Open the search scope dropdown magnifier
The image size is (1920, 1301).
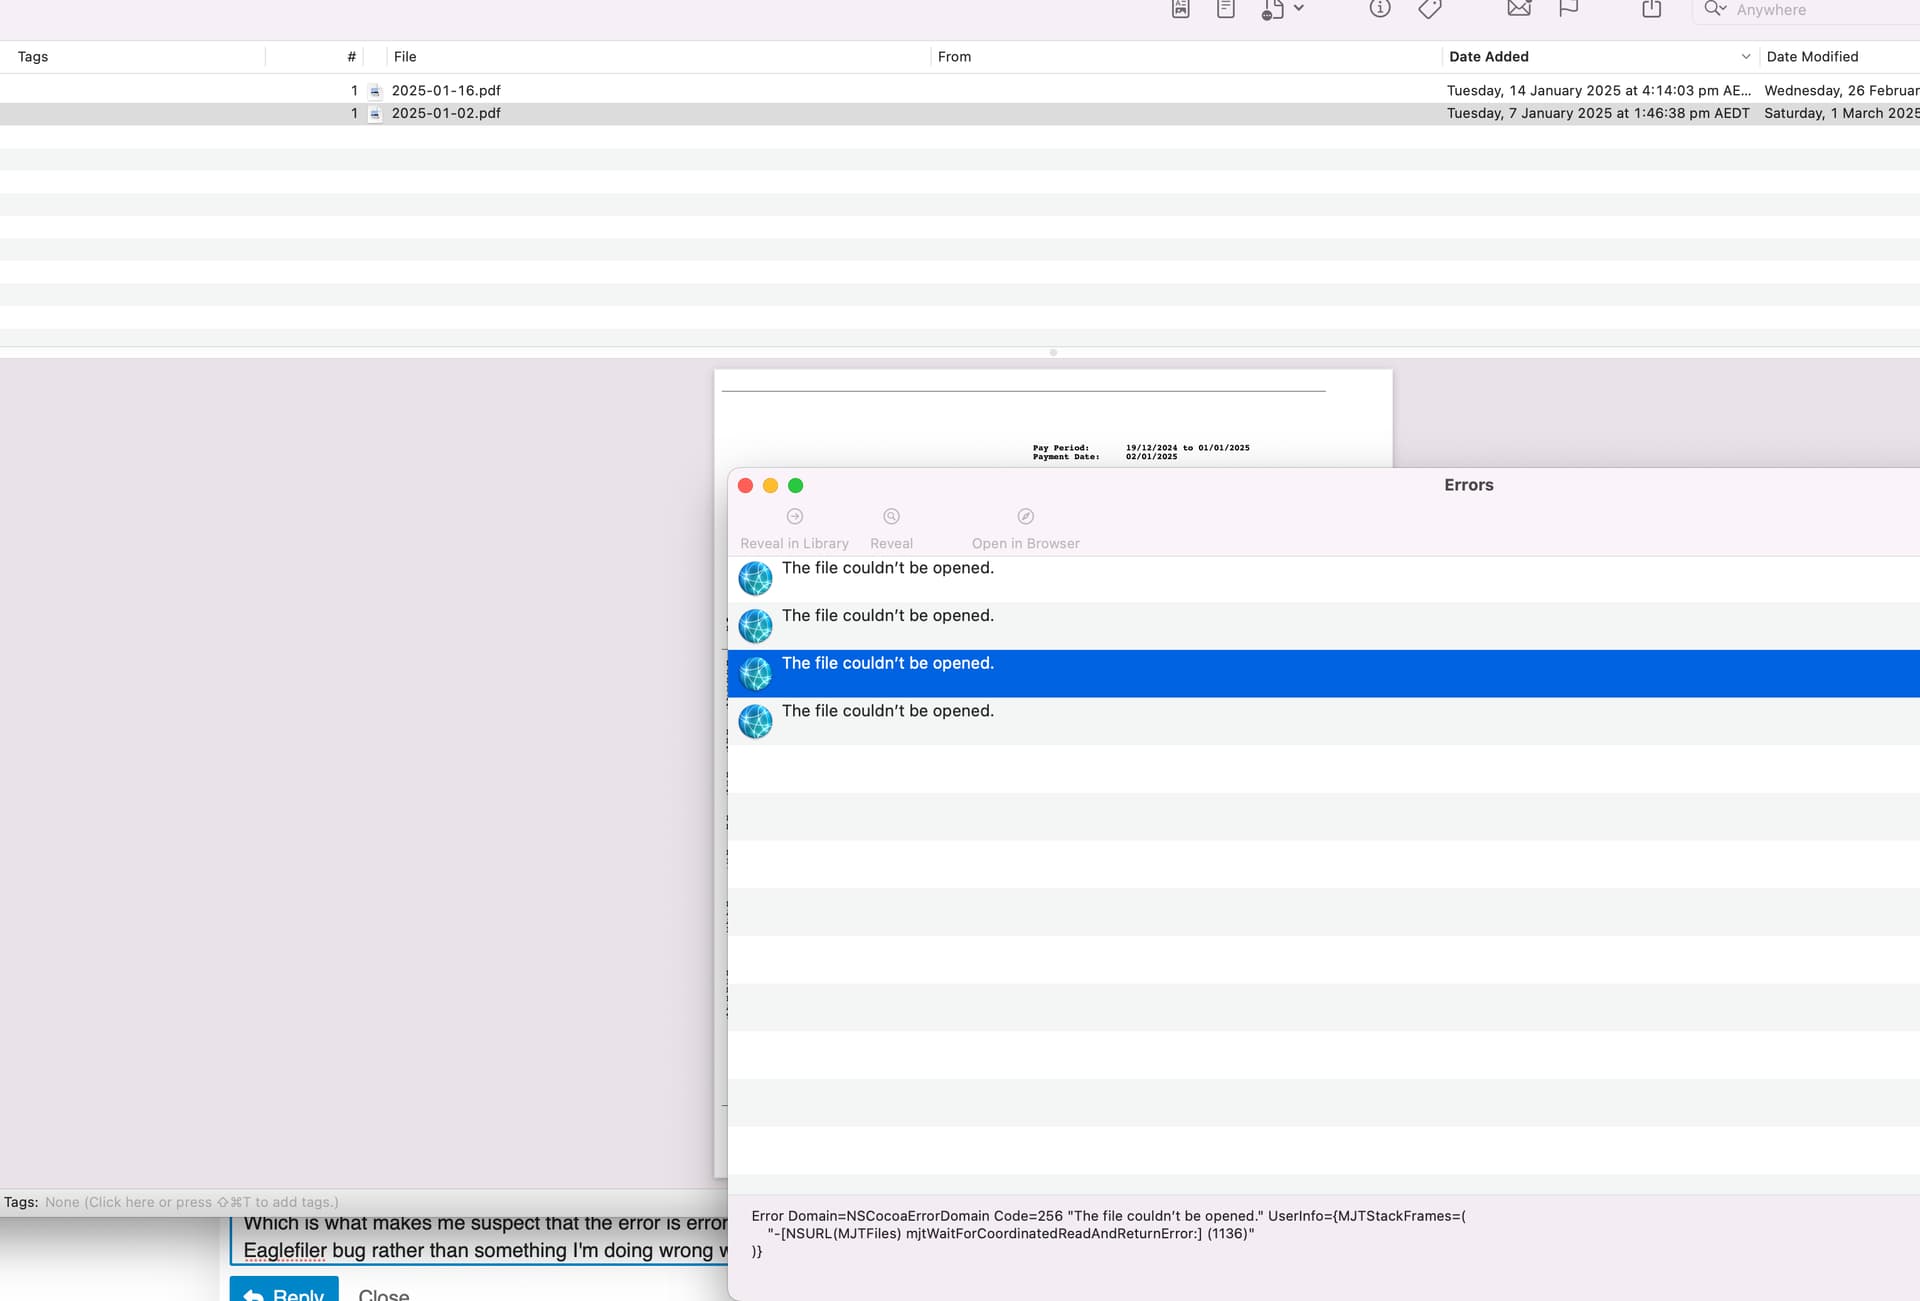pos(1714,9)
